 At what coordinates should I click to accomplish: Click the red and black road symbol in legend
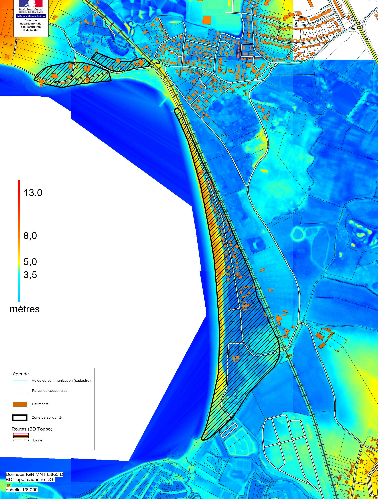20,436
